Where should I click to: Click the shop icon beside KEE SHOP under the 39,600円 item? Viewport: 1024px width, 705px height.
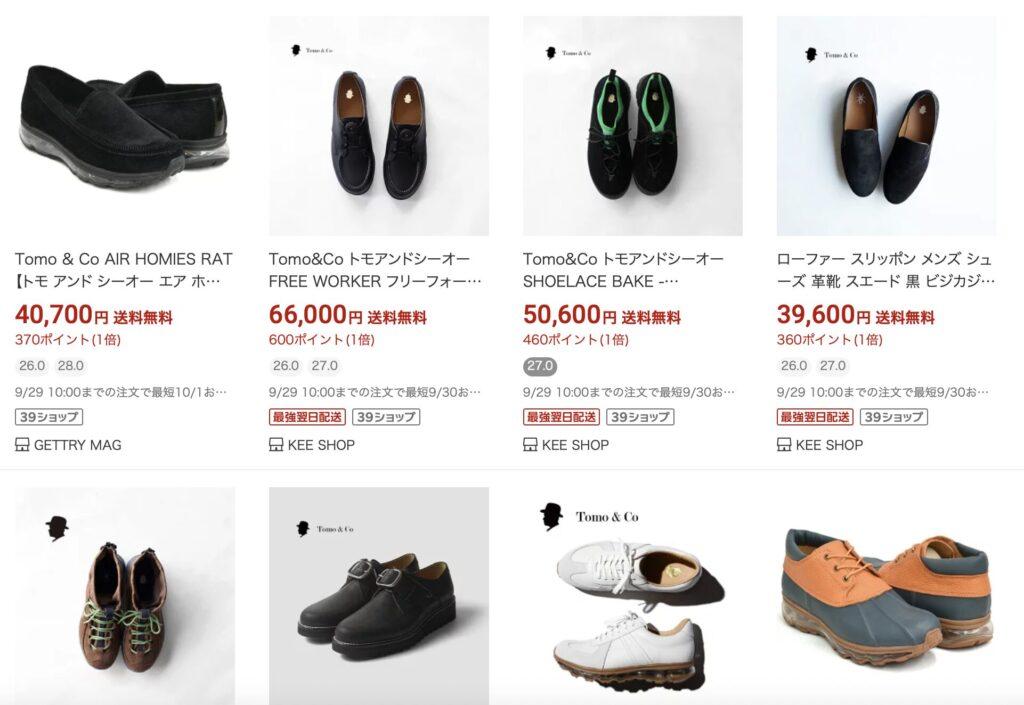tap(784, 445)
